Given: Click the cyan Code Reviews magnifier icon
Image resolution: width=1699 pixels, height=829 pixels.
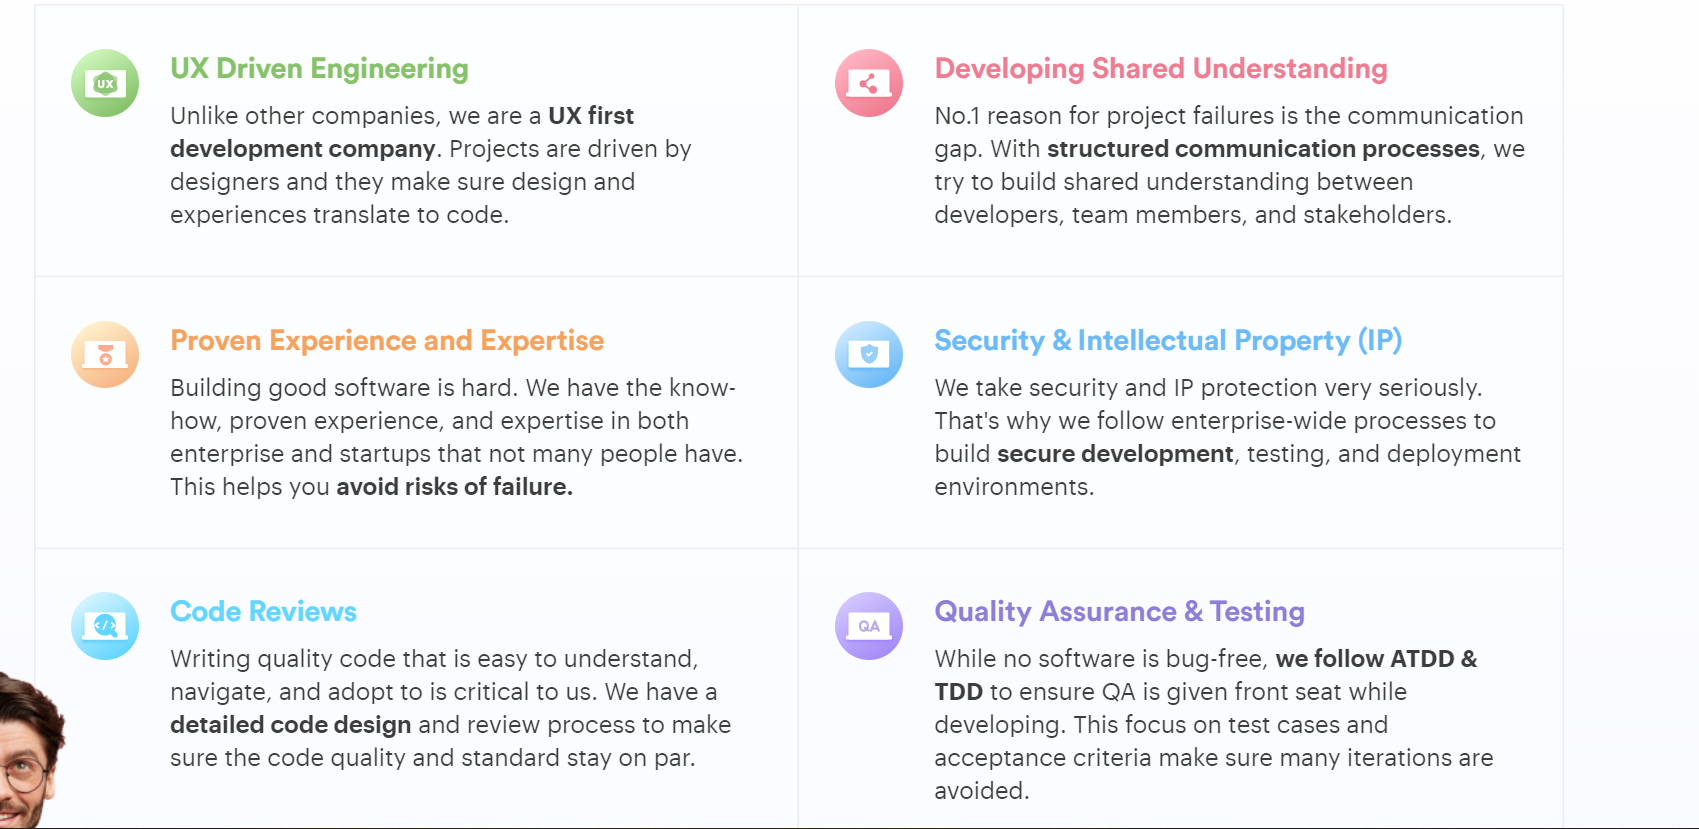Looking at the screenshot, I should pos(105,626).
